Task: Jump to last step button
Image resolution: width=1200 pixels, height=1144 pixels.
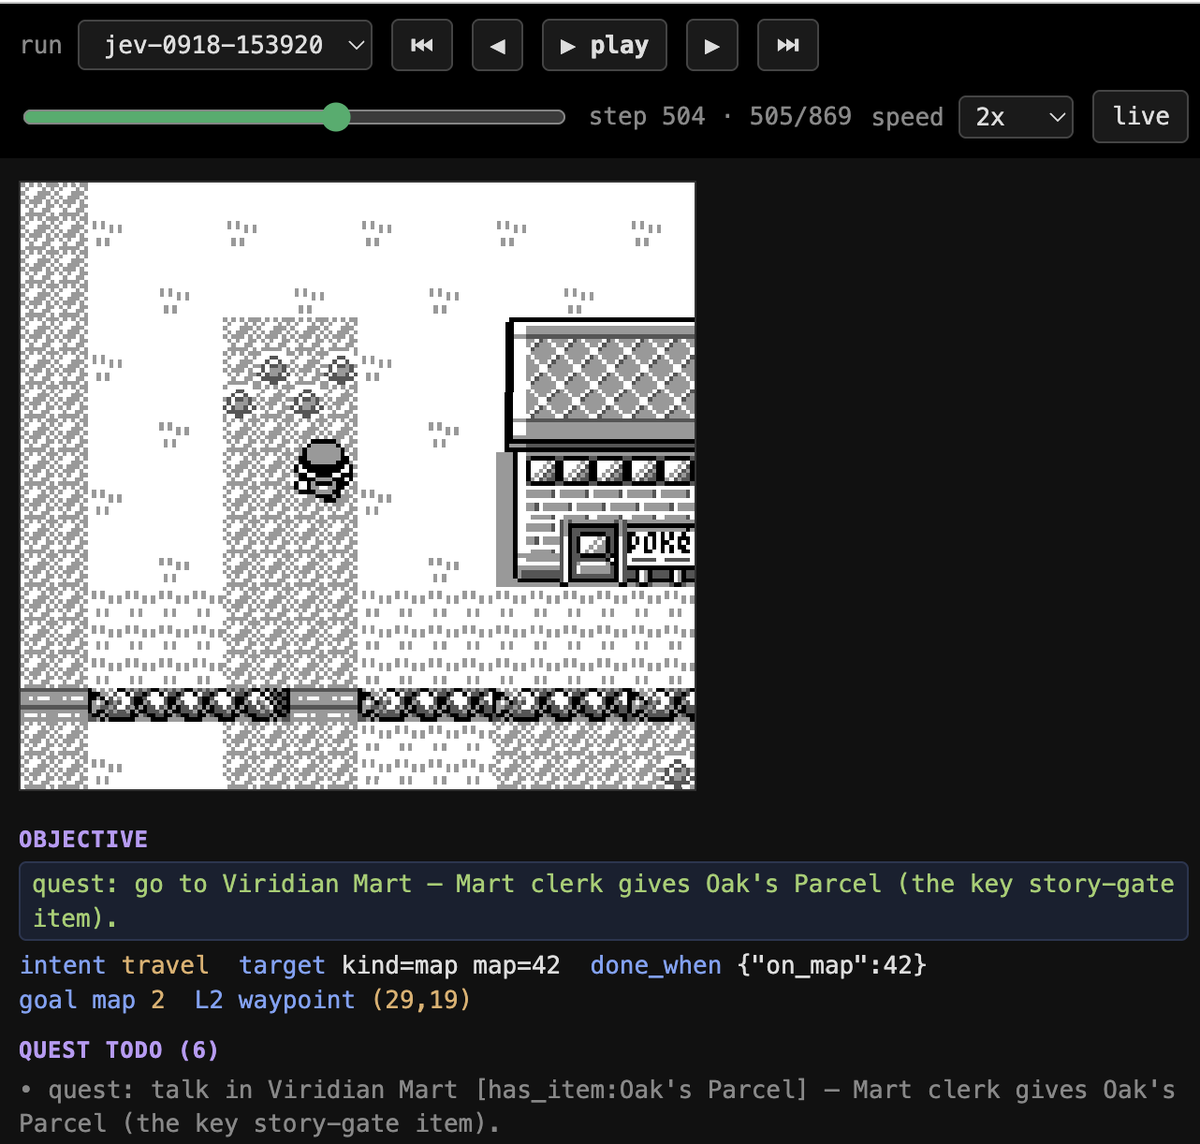Action: click(x=788, y=45)
